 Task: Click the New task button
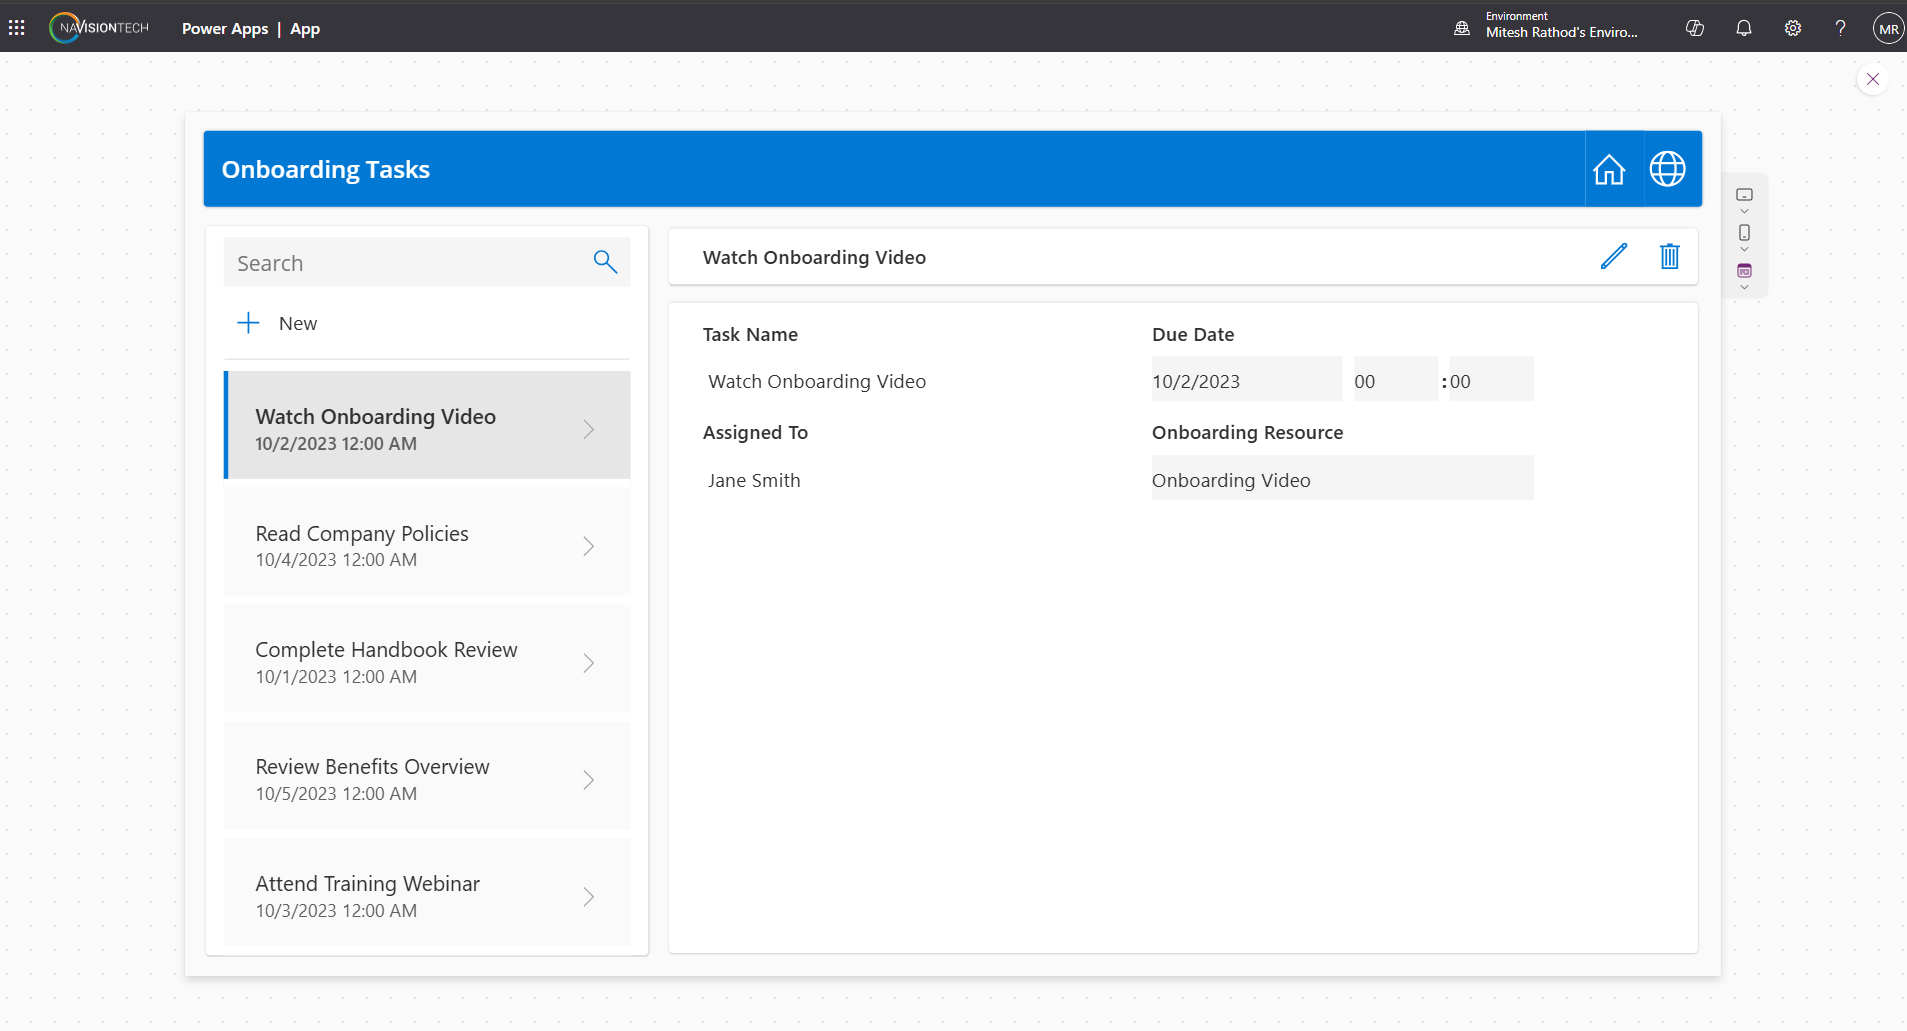pos(278,323)
